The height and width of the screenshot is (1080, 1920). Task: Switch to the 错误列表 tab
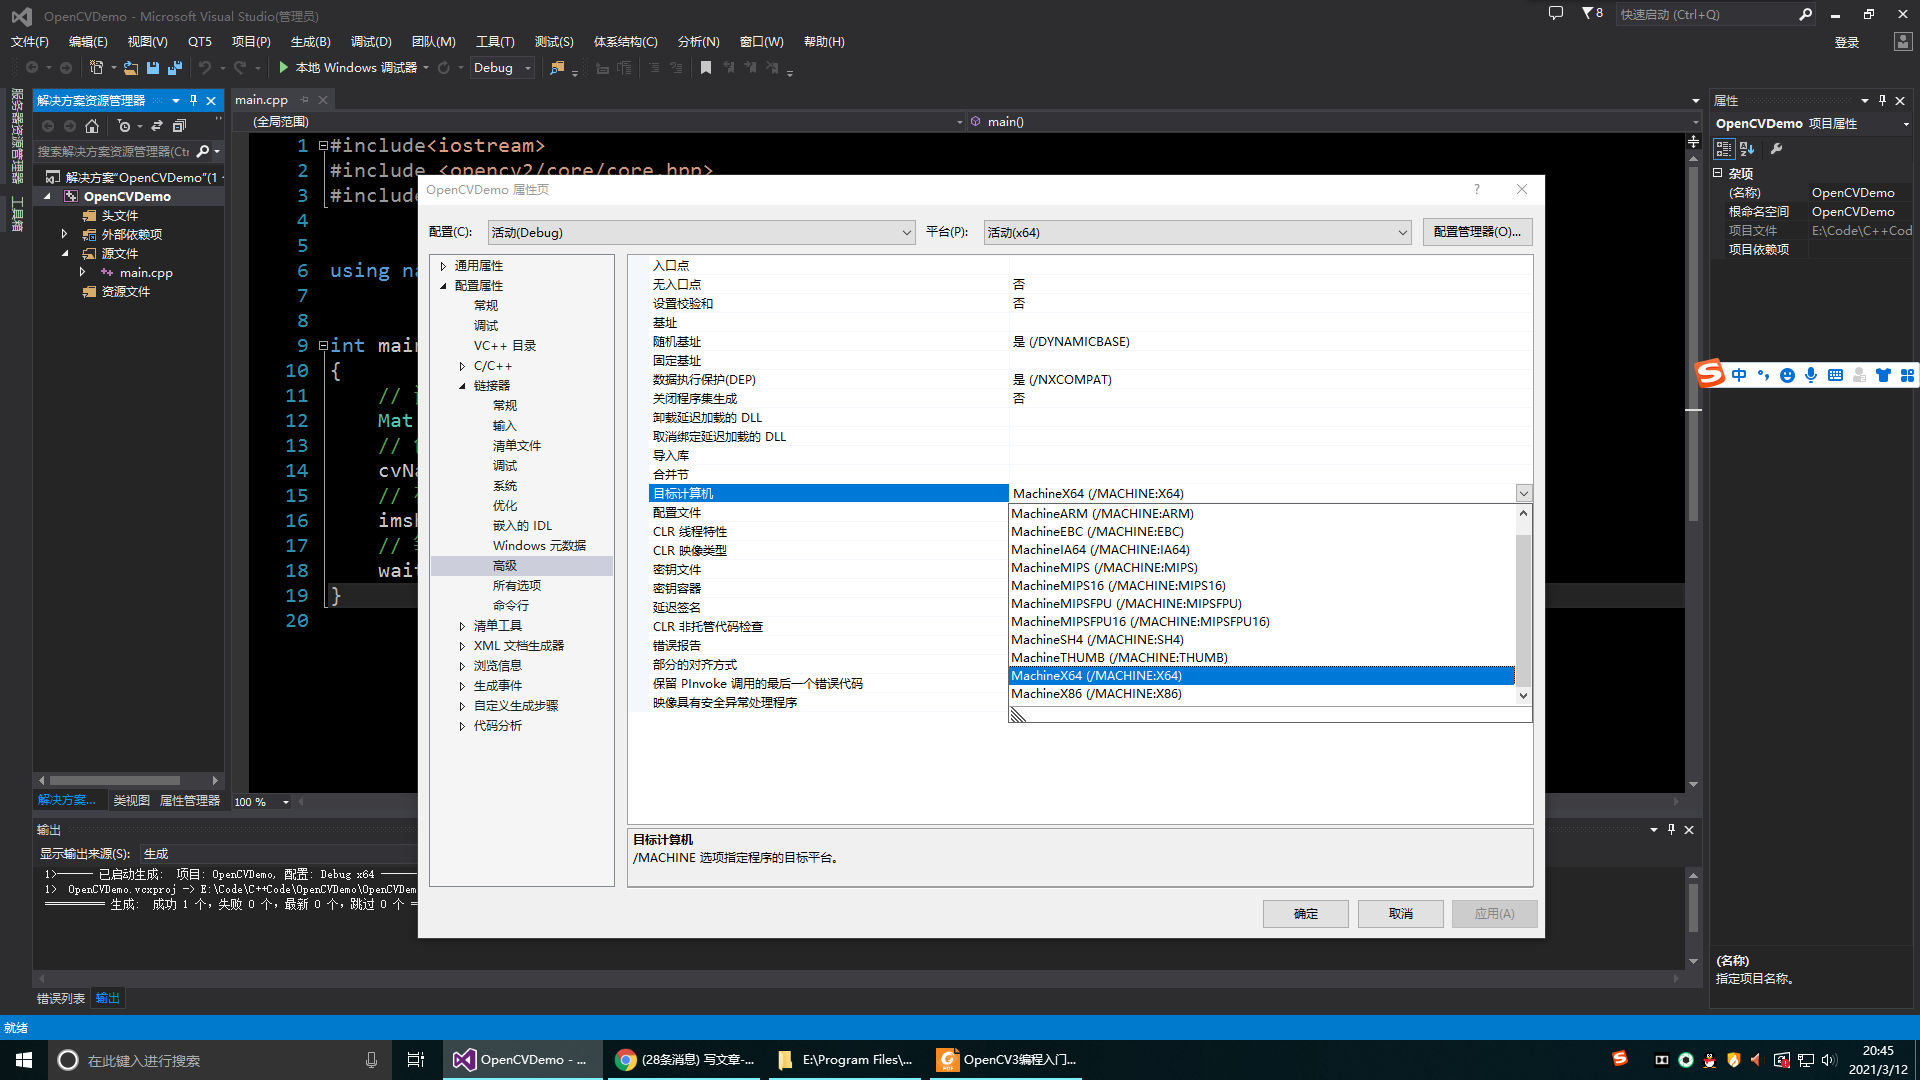pyautogui.click(x=60, y=997)
